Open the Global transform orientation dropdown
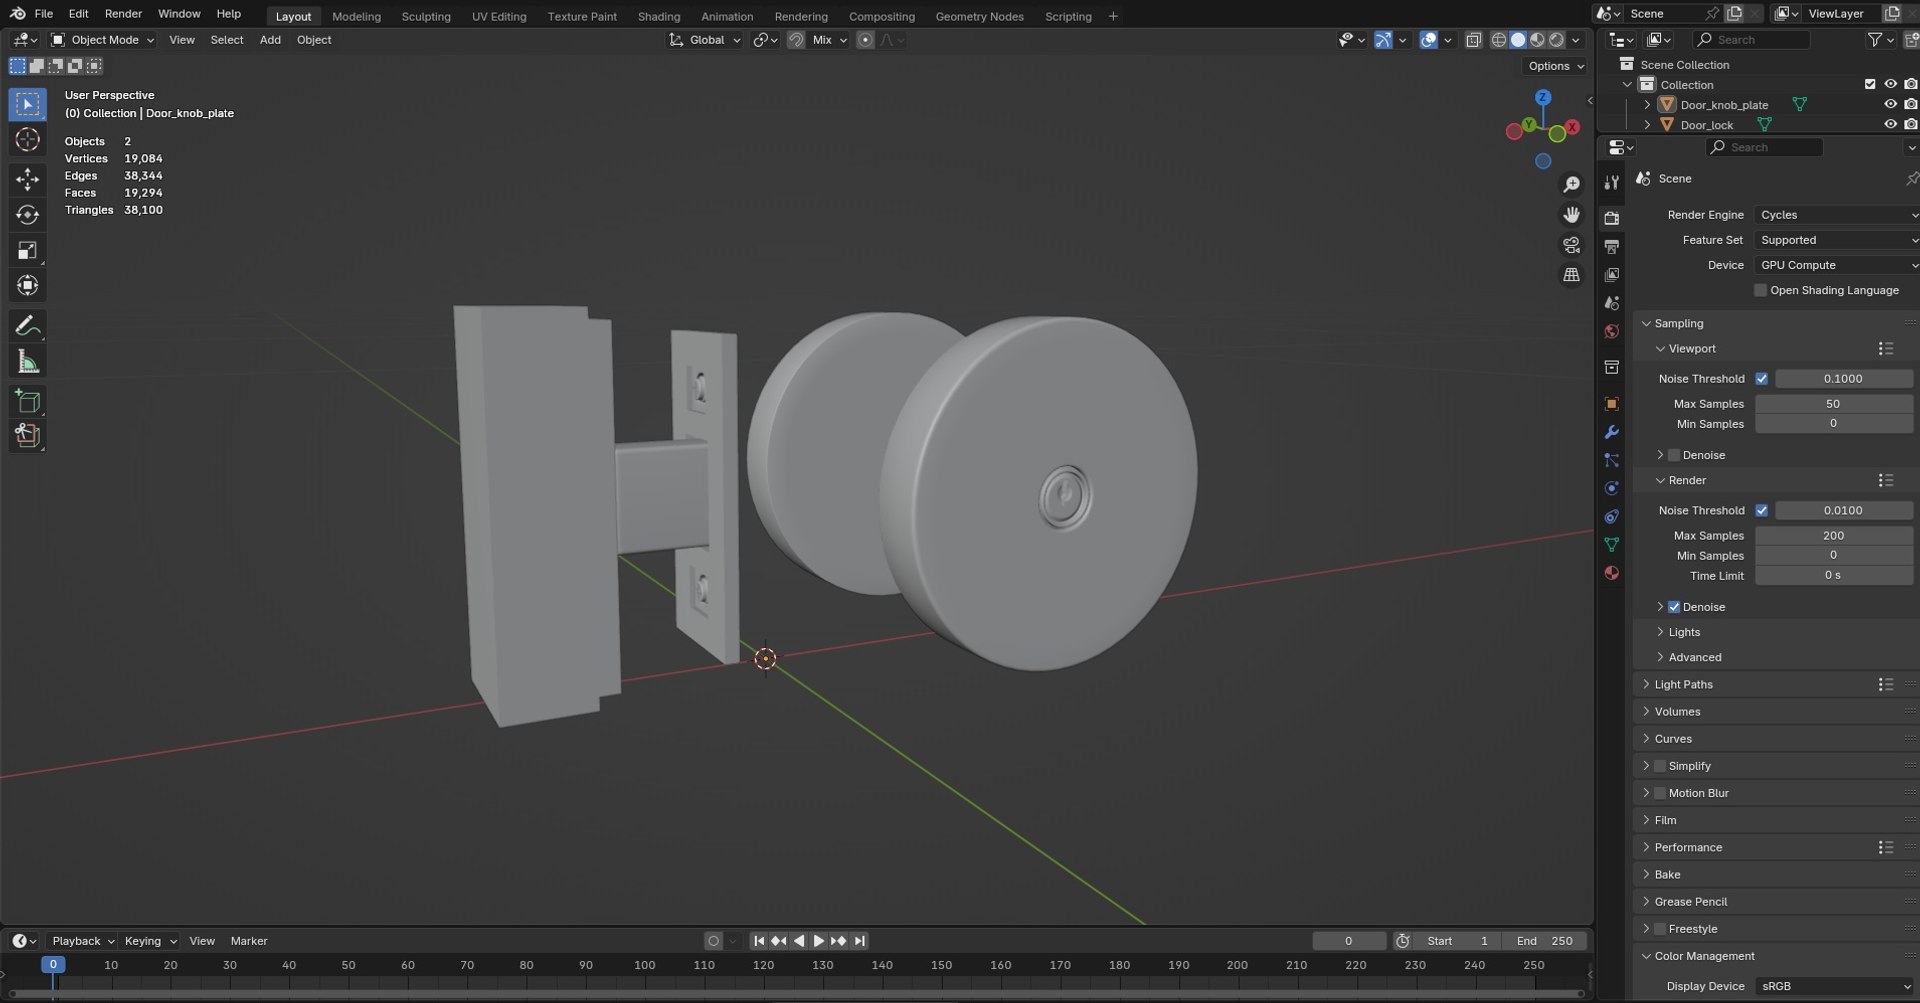The width and height of the screenshot is (1920, 1003). click(x=705, y=40)
